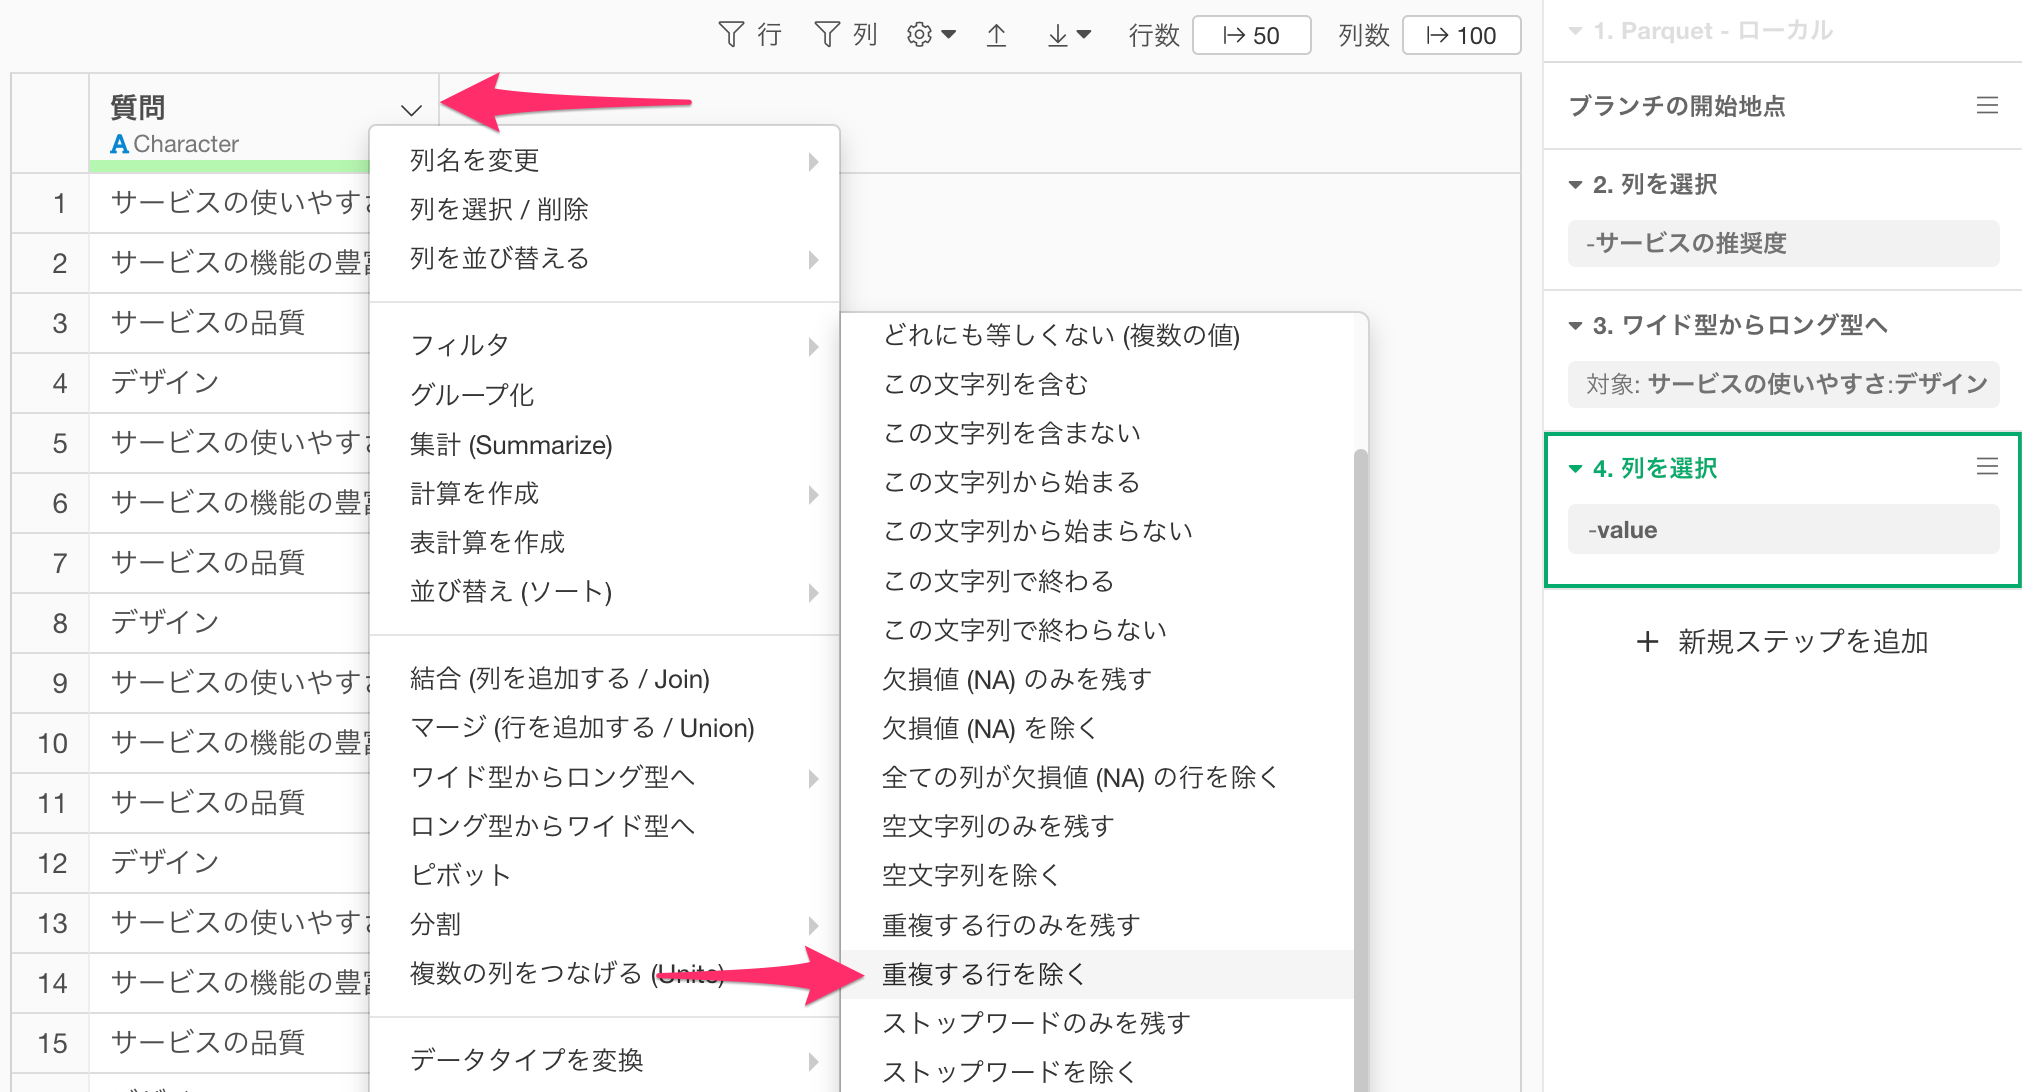This screenshot has height=1092, width=2022.
Task: Choose 欠損値 (NA) を除く option
Action: (x=1097, y=728)
